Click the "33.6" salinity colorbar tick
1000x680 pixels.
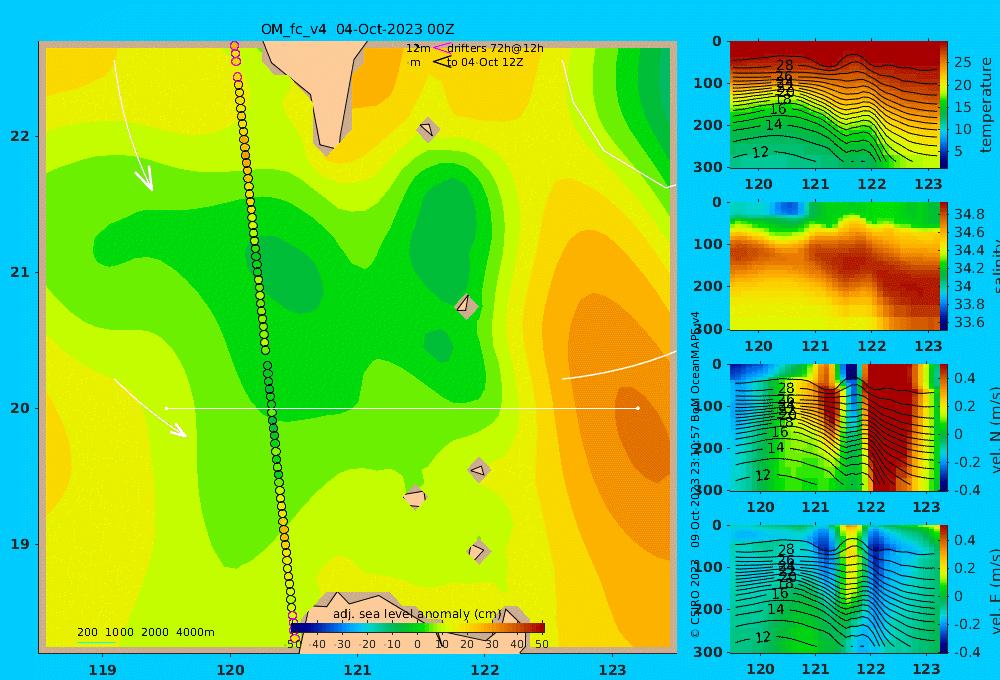tap(969, 322)
